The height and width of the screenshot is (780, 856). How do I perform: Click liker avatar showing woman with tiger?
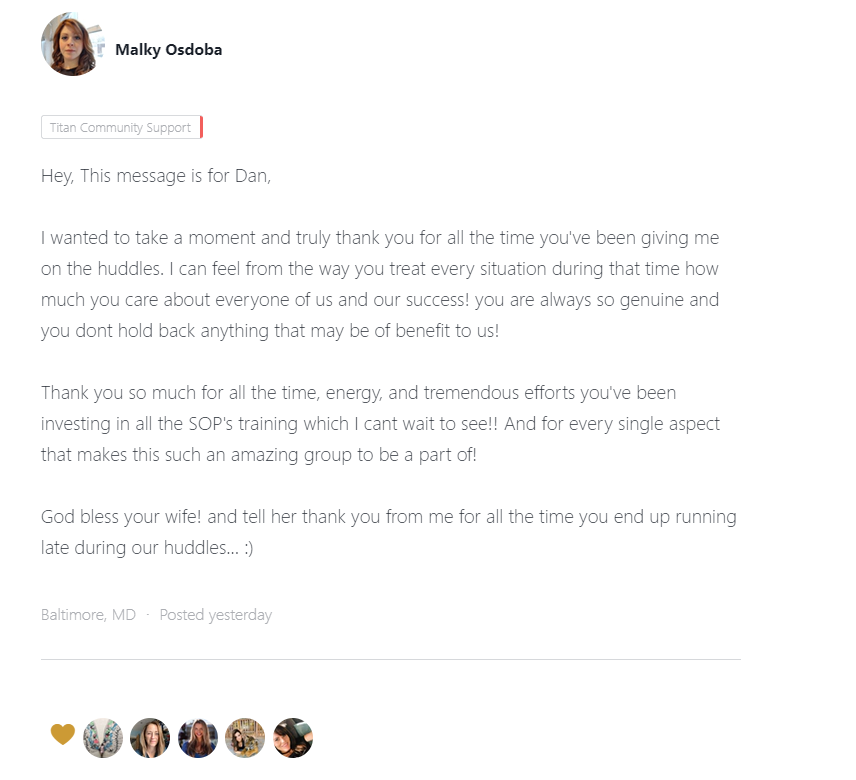point(245,738)
